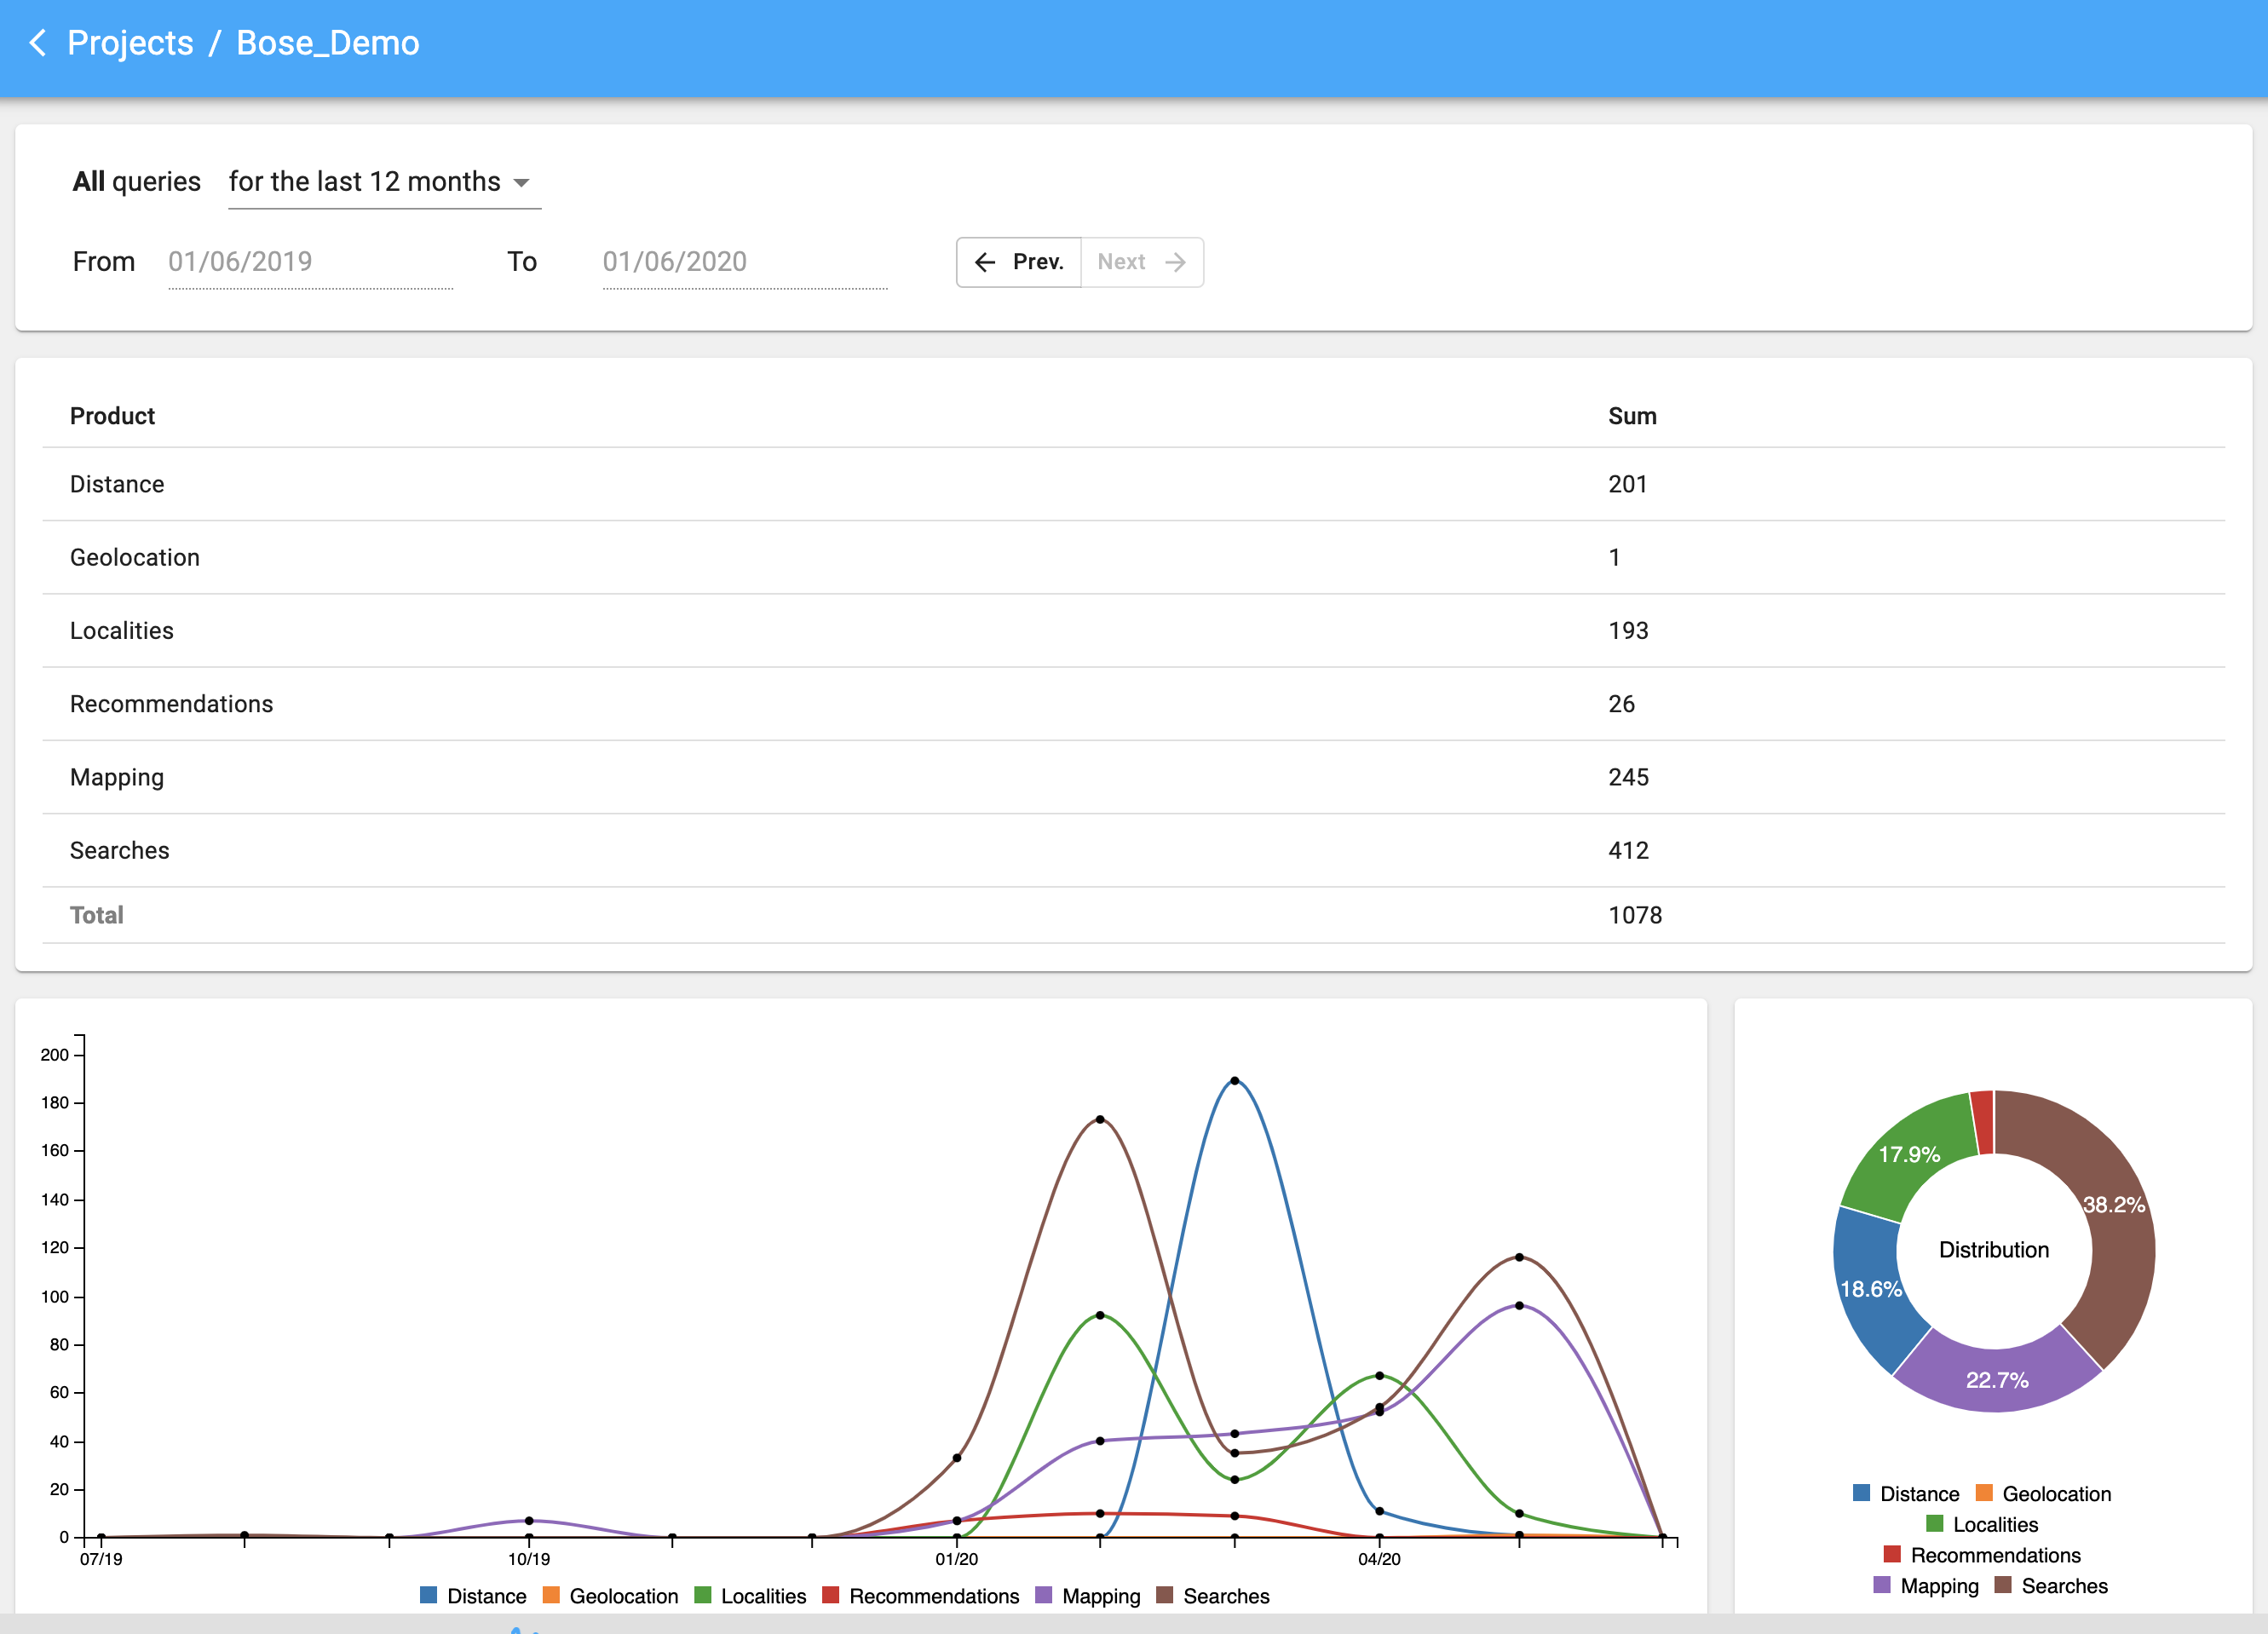Toggle Searches series in line chart legend
2268x1634 pixels.
(1213, 1596)
